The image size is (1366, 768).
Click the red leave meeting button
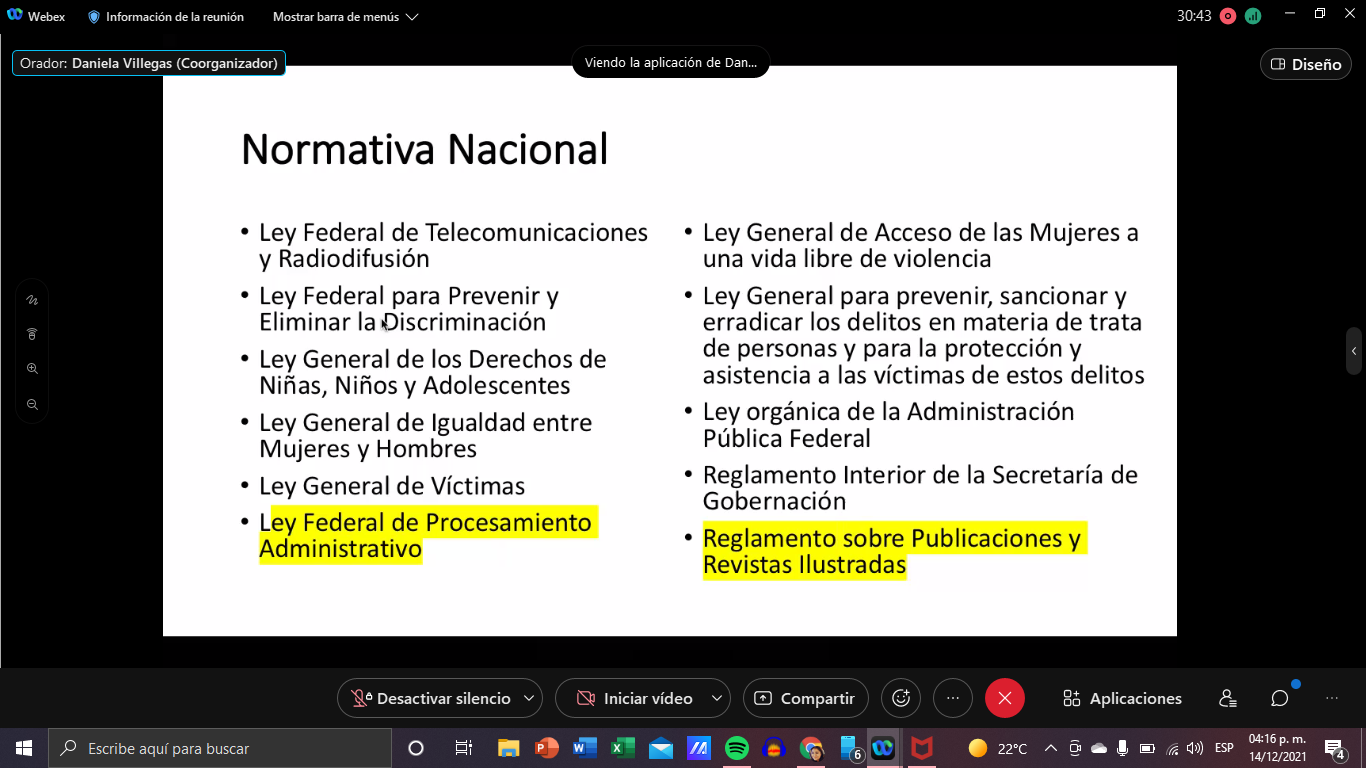tap(1005, 698)
